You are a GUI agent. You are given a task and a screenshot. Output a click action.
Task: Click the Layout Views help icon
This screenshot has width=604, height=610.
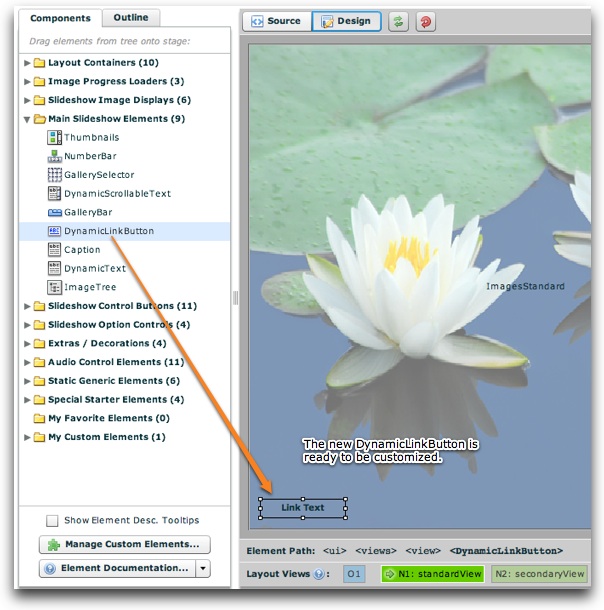(x=319, y=574)
